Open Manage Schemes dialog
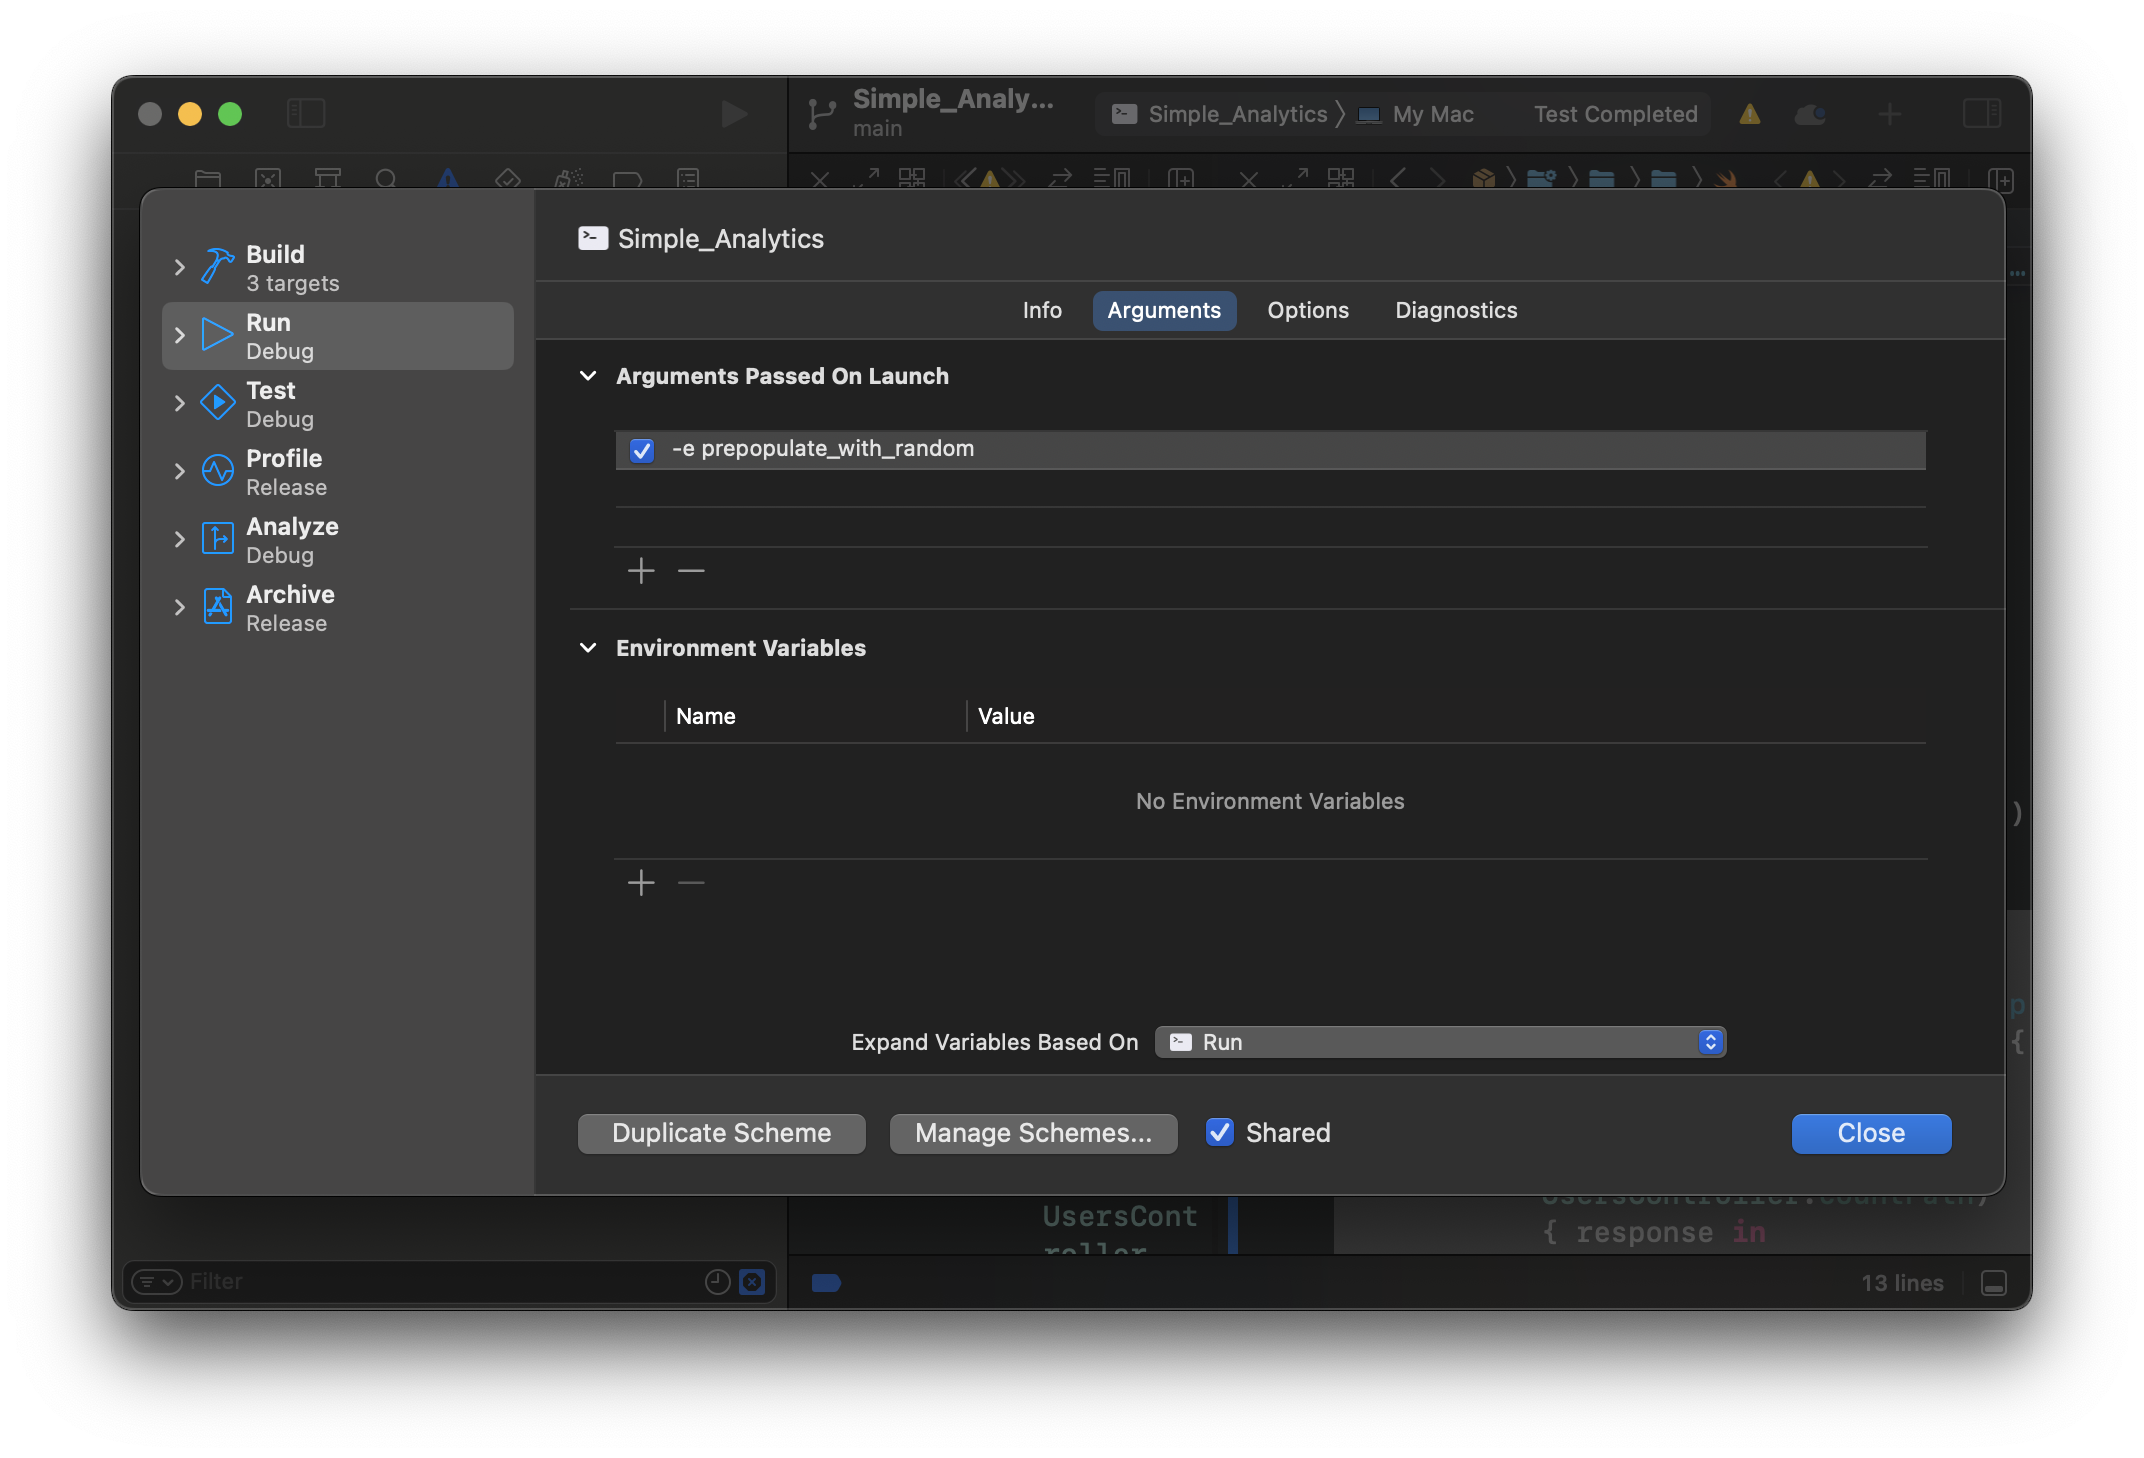The image size is (2144, 1458). point(1033,1133)
